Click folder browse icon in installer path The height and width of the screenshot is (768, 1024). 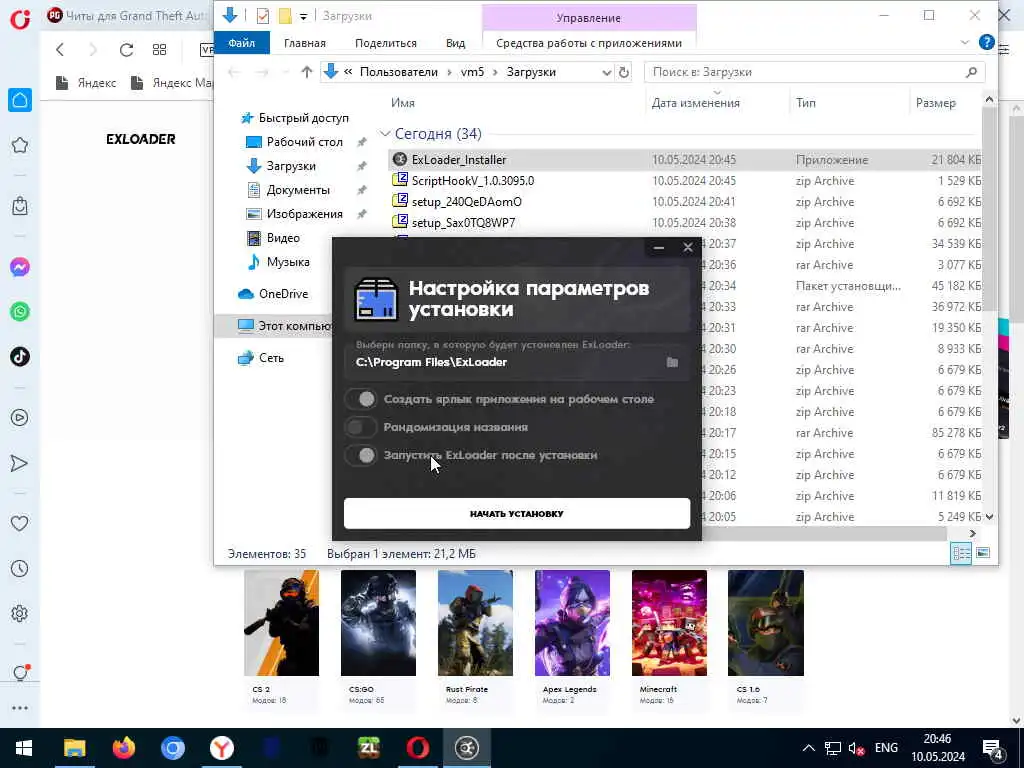(672, 362)
